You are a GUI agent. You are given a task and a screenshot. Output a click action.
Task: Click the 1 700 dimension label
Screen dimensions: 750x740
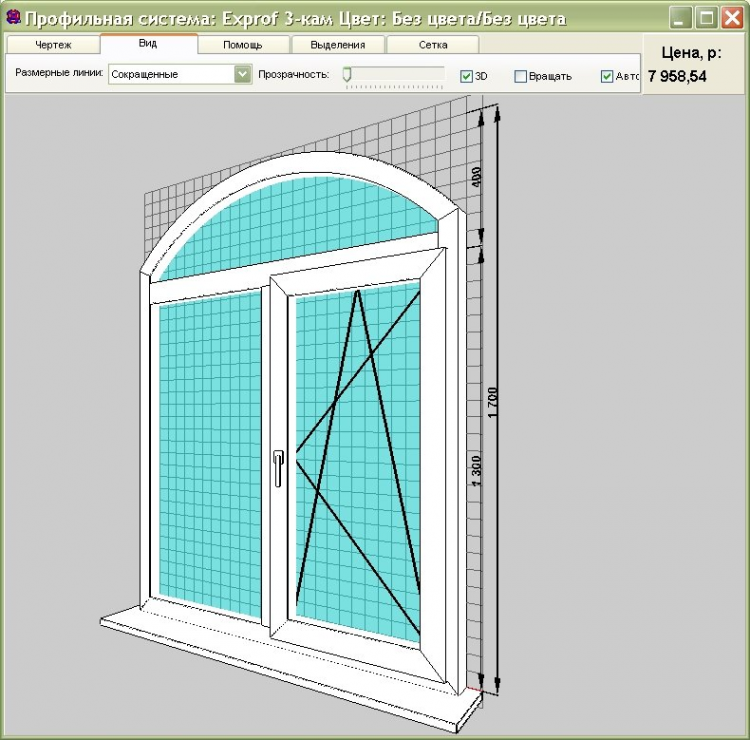[x=493, y=402]
